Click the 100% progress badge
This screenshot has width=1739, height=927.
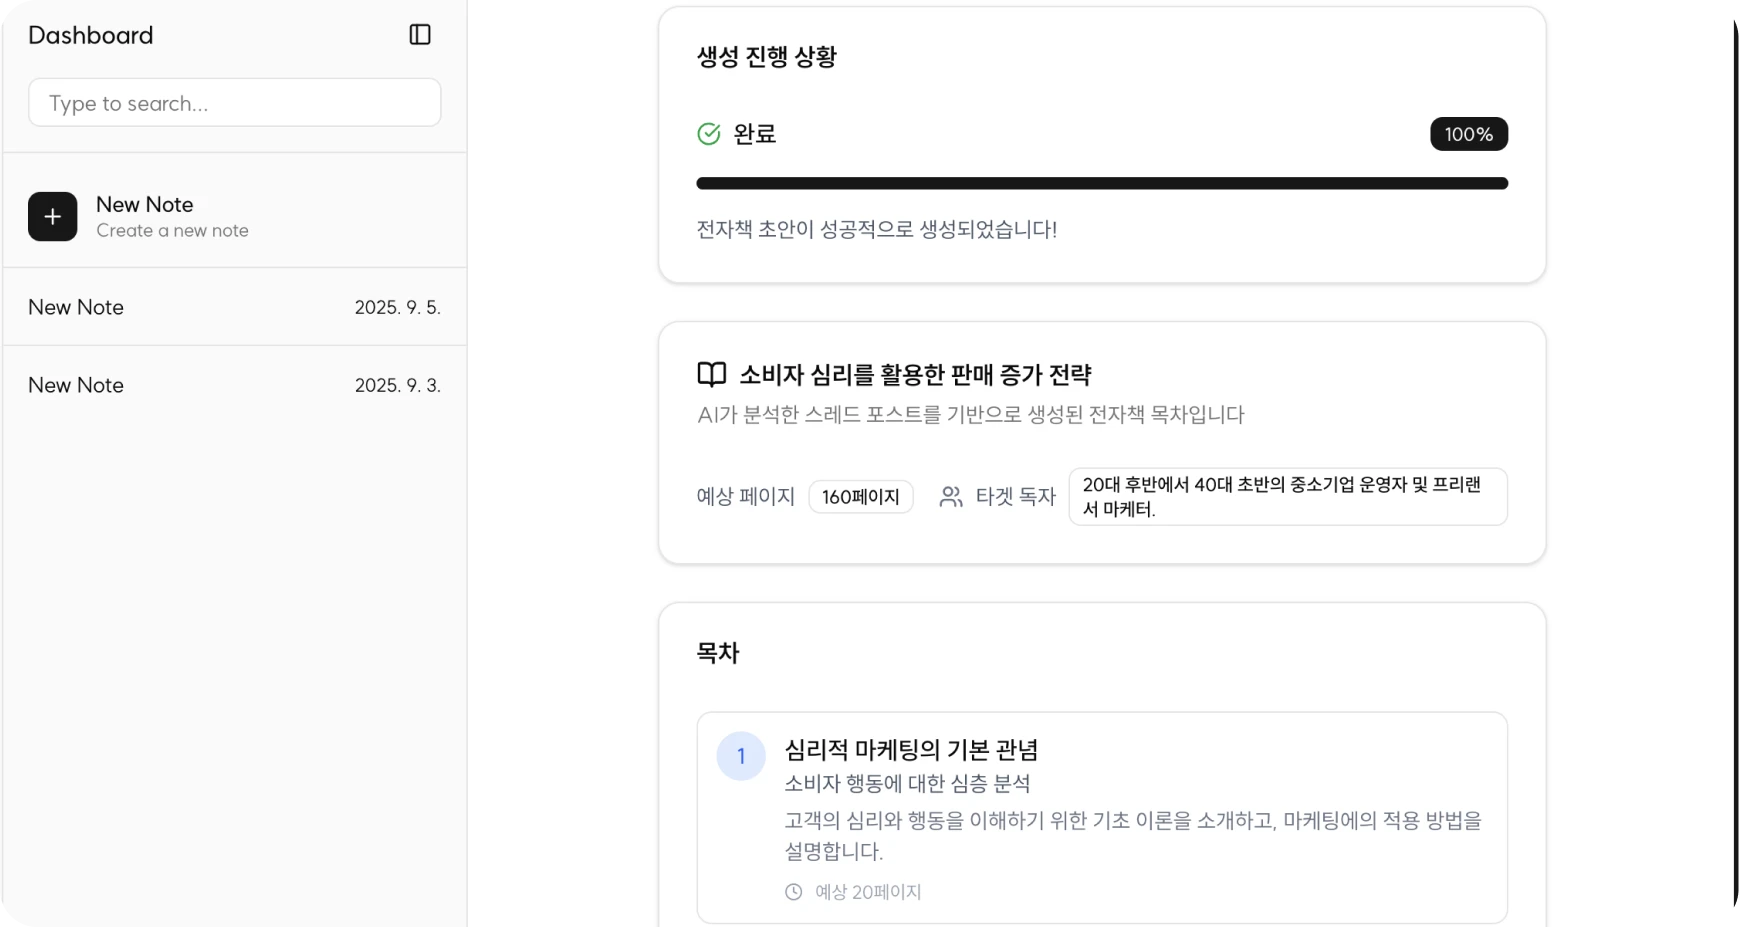pyautogui.click(x=1468, y=134)
